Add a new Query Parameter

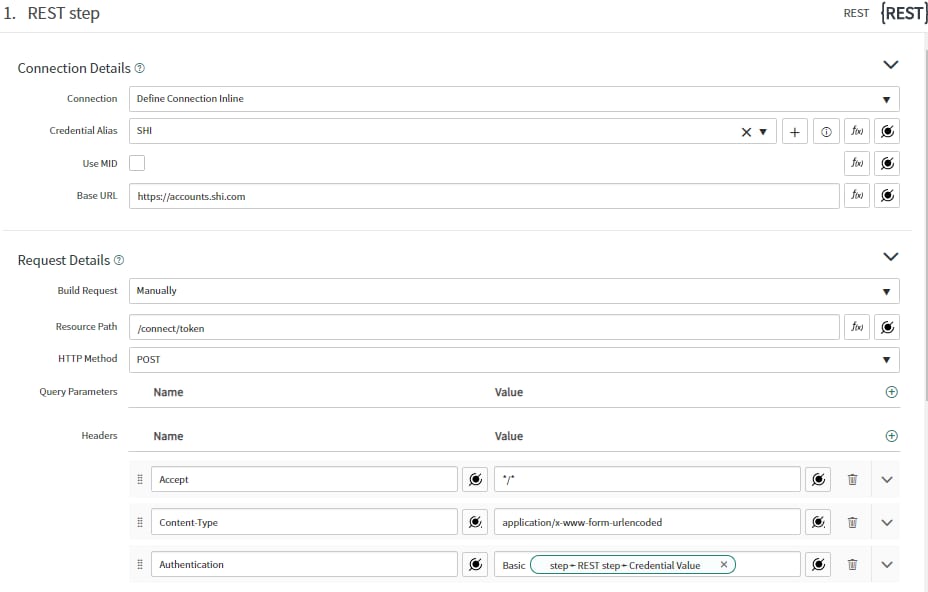coord(891,392)
